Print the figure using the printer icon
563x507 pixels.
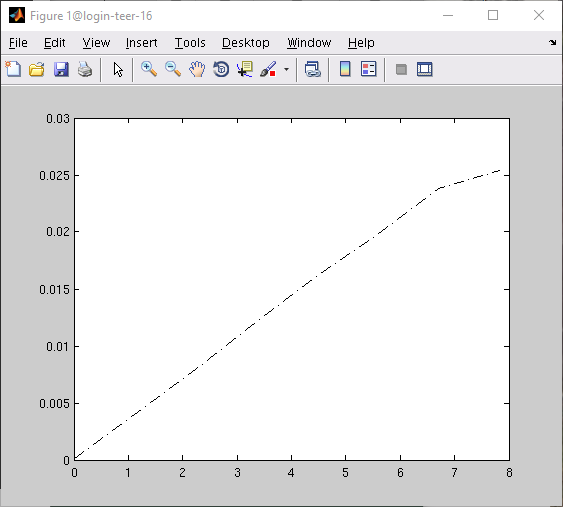coord(85,69)
